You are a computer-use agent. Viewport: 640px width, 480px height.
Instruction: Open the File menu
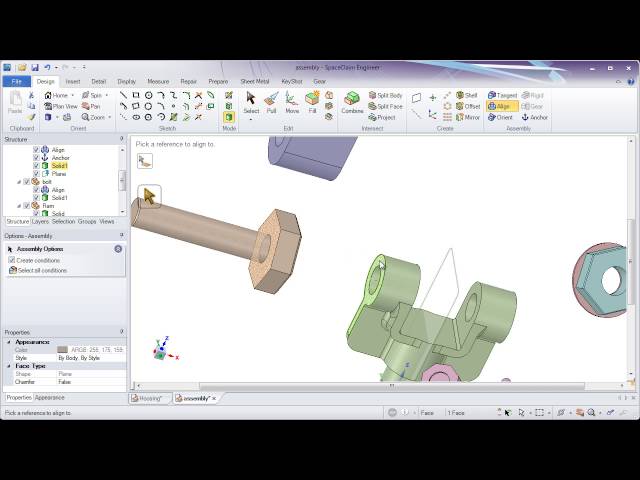point(17,81)
